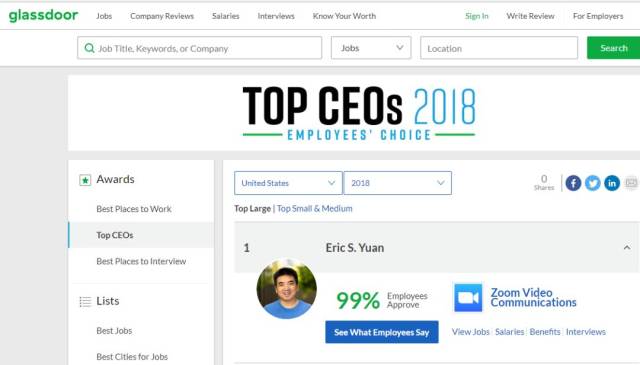Open the 2018 year dropdown

coord(398,183)
